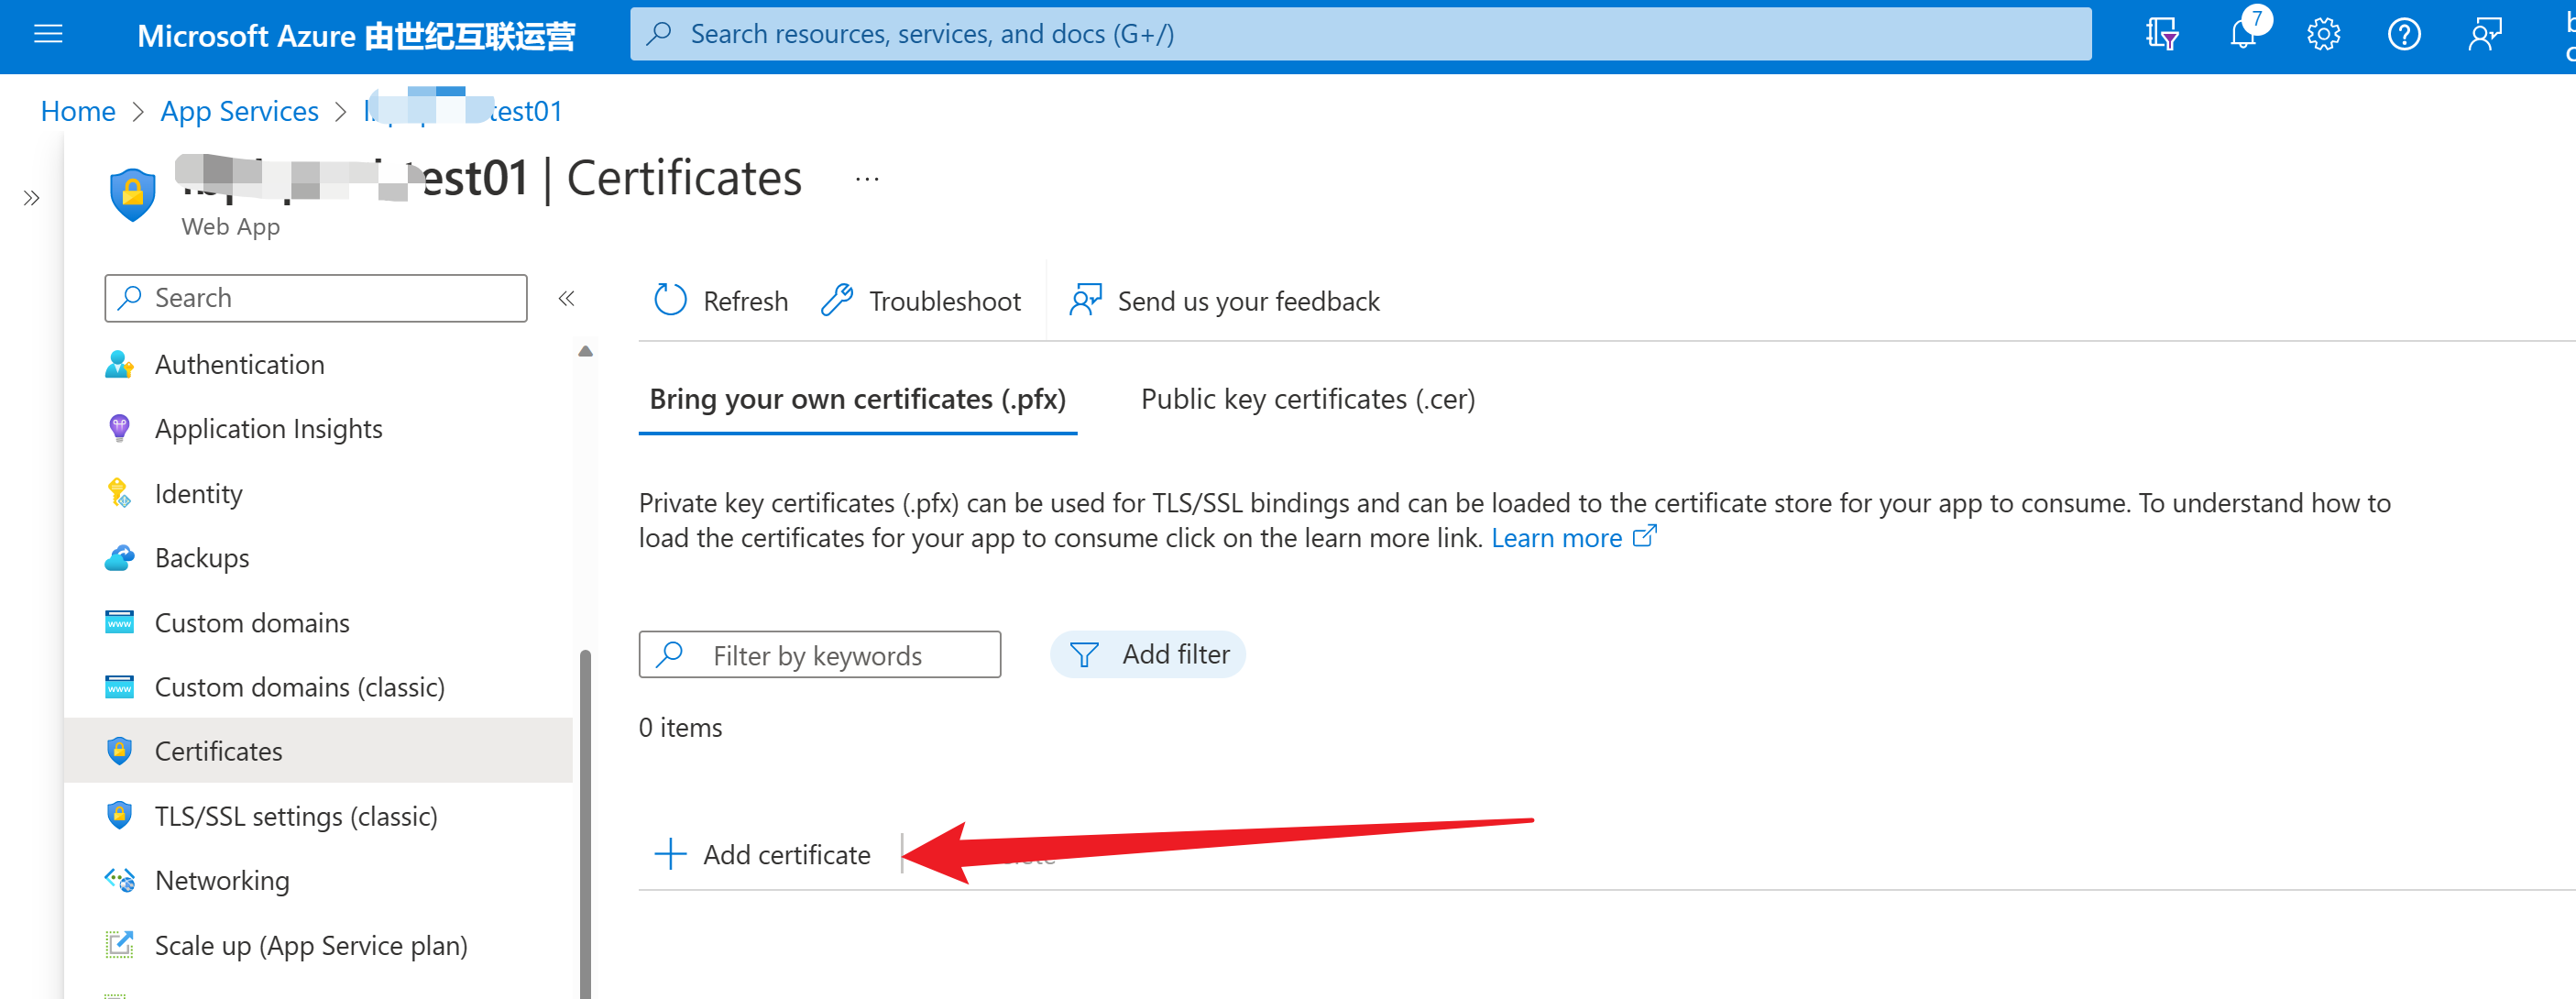
Task: Go to App Services breadcrumb
Action: (x=239, y=111)
